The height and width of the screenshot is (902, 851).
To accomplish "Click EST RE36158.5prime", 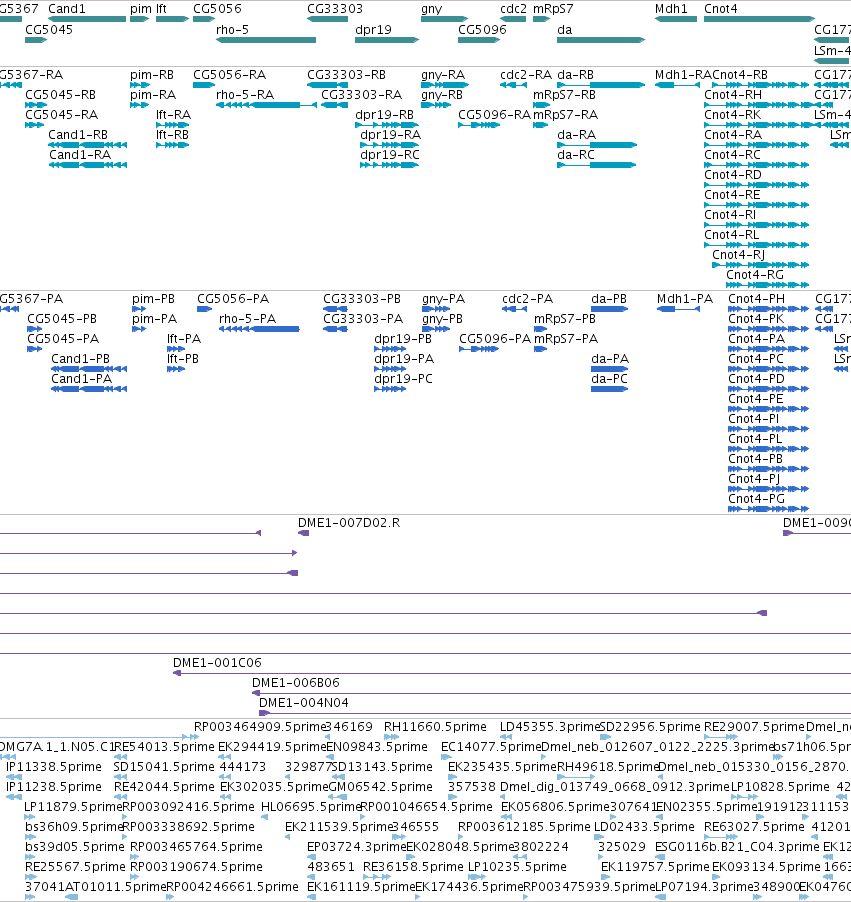I will coord(413,866).
